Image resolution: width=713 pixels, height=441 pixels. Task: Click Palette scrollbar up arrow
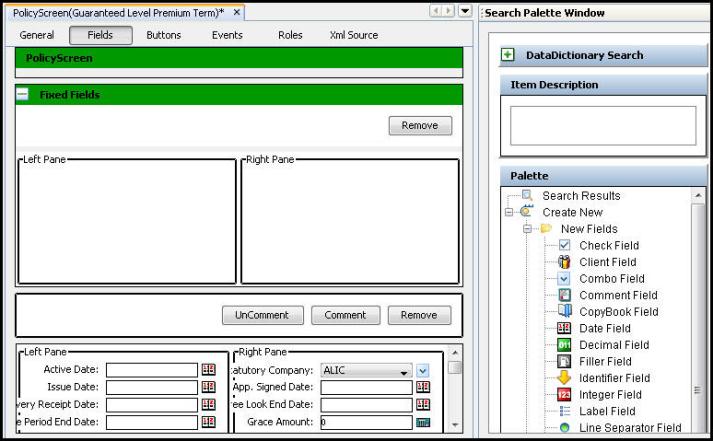point(698,196)
